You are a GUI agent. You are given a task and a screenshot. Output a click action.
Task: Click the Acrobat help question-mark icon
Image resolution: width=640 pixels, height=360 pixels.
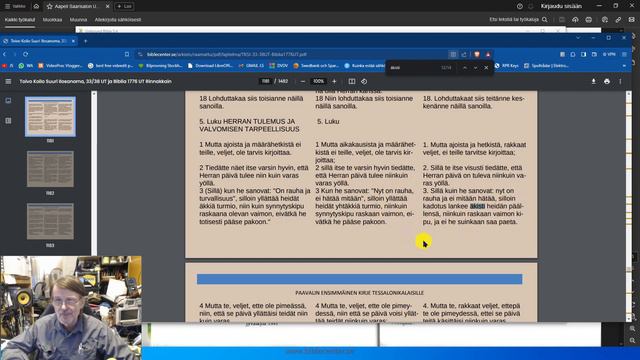[x=520, y=6]
